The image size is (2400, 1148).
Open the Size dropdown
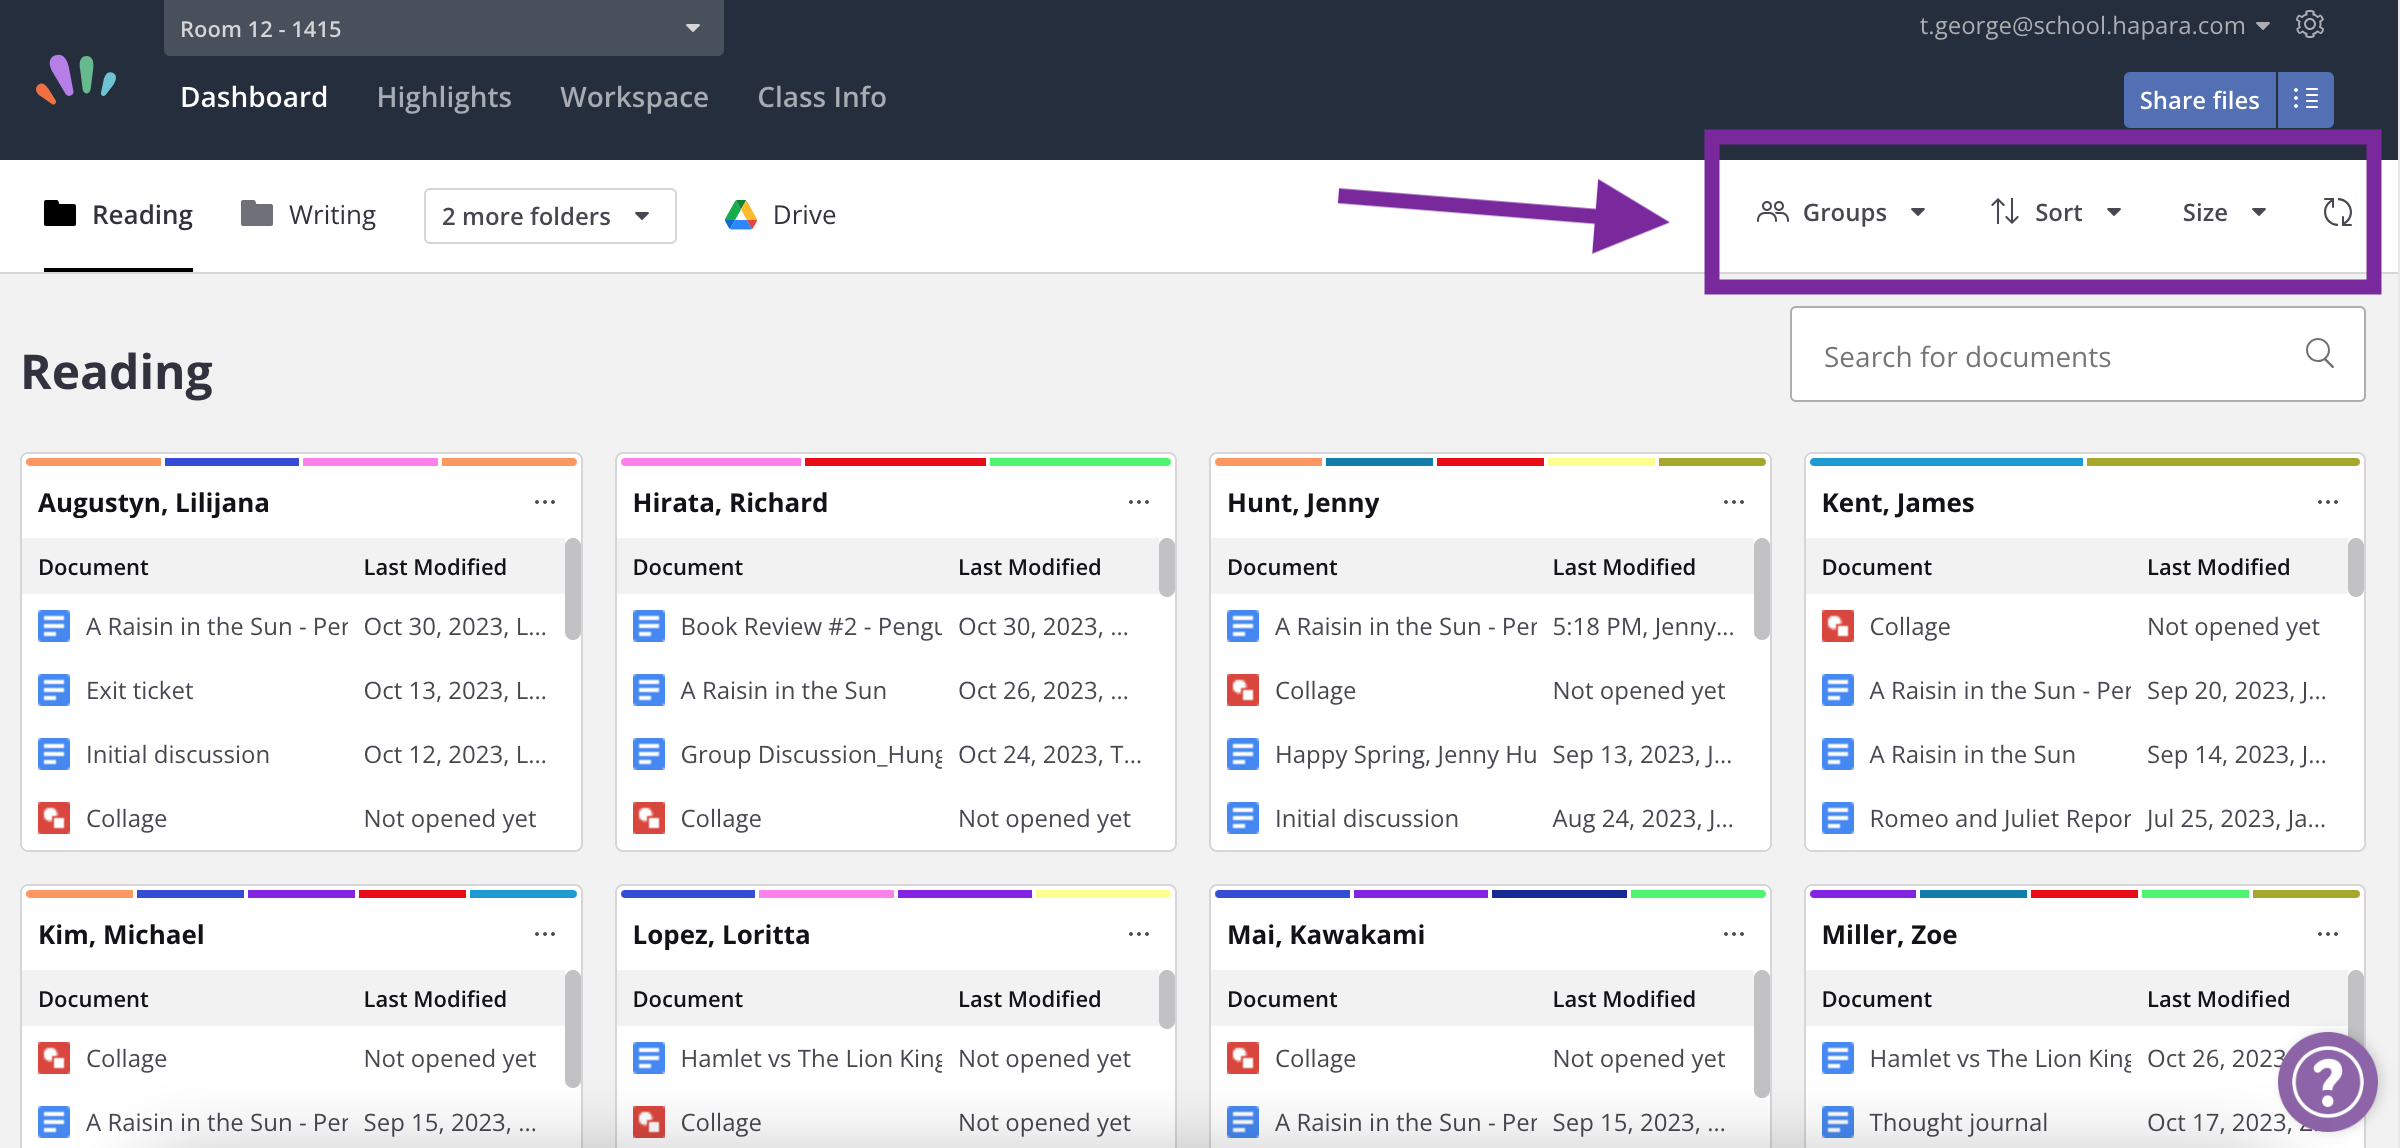(x=2224, y=212)
